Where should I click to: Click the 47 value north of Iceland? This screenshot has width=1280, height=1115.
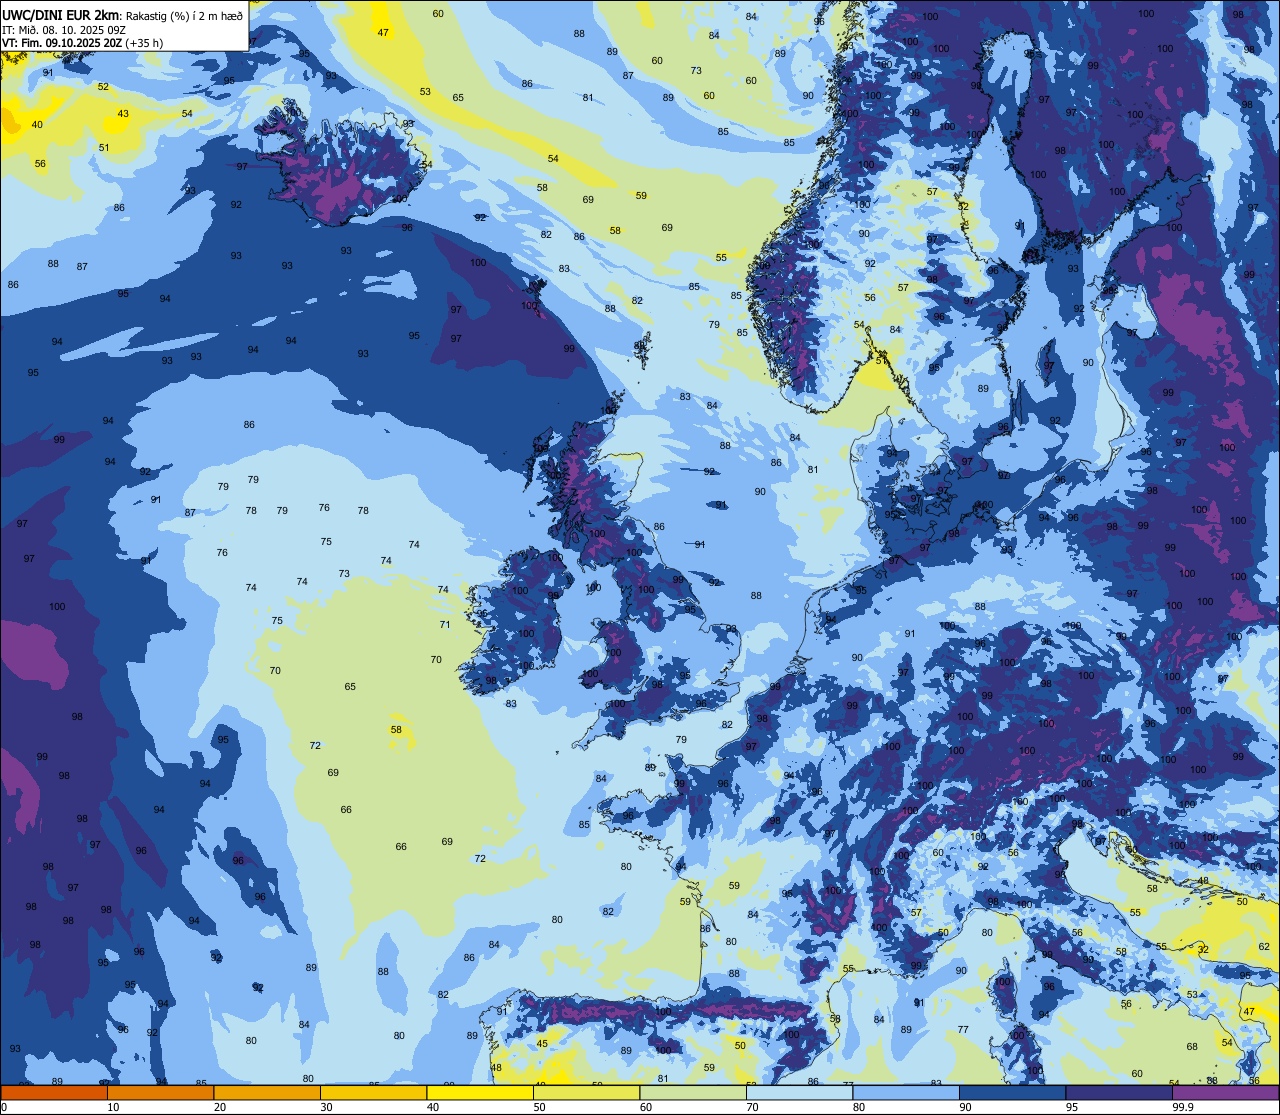point(383,33)
